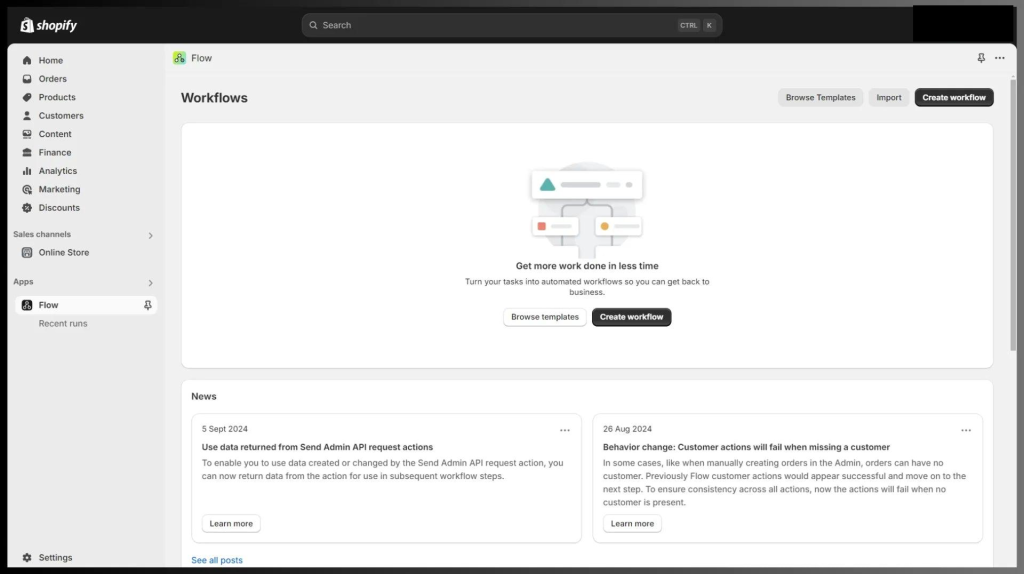Viewport: 1024px width, 574px height.
Task: Unpin the Flow app in sidebar
Action: point(148,305)
